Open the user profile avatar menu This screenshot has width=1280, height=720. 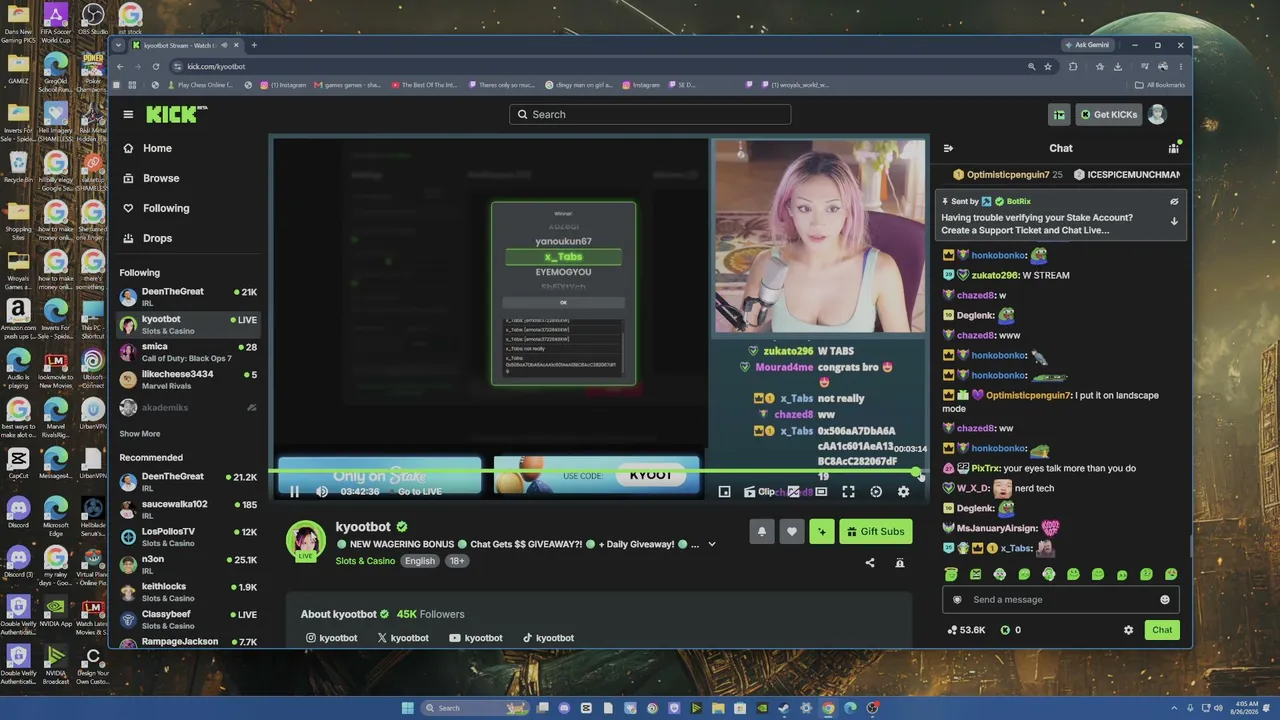coord(1157,114)
